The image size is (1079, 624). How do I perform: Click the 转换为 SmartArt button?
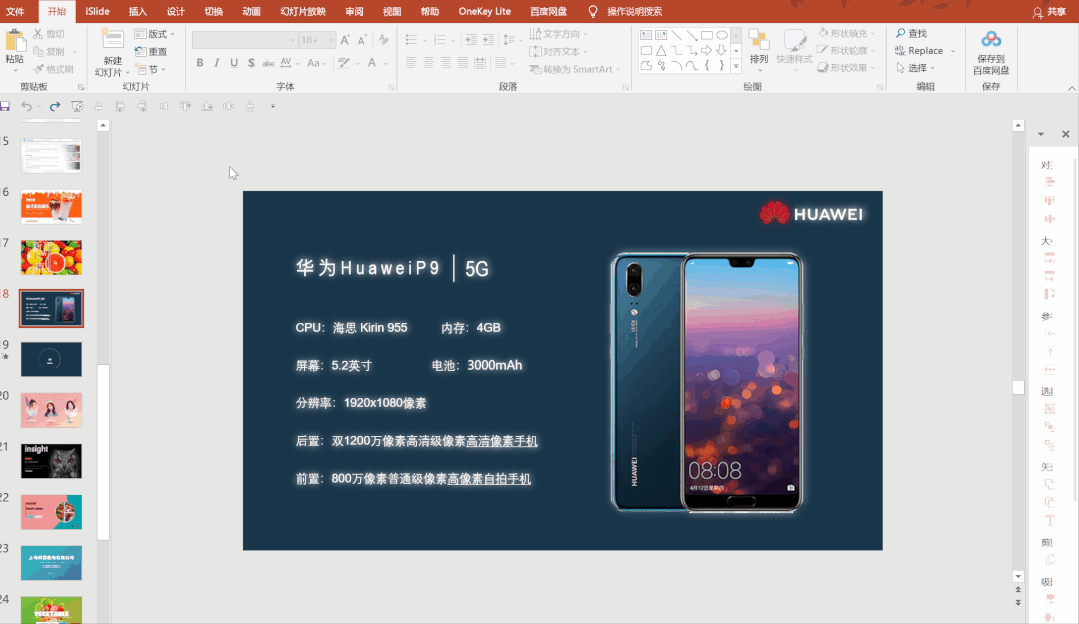click(x=575, y=69)
